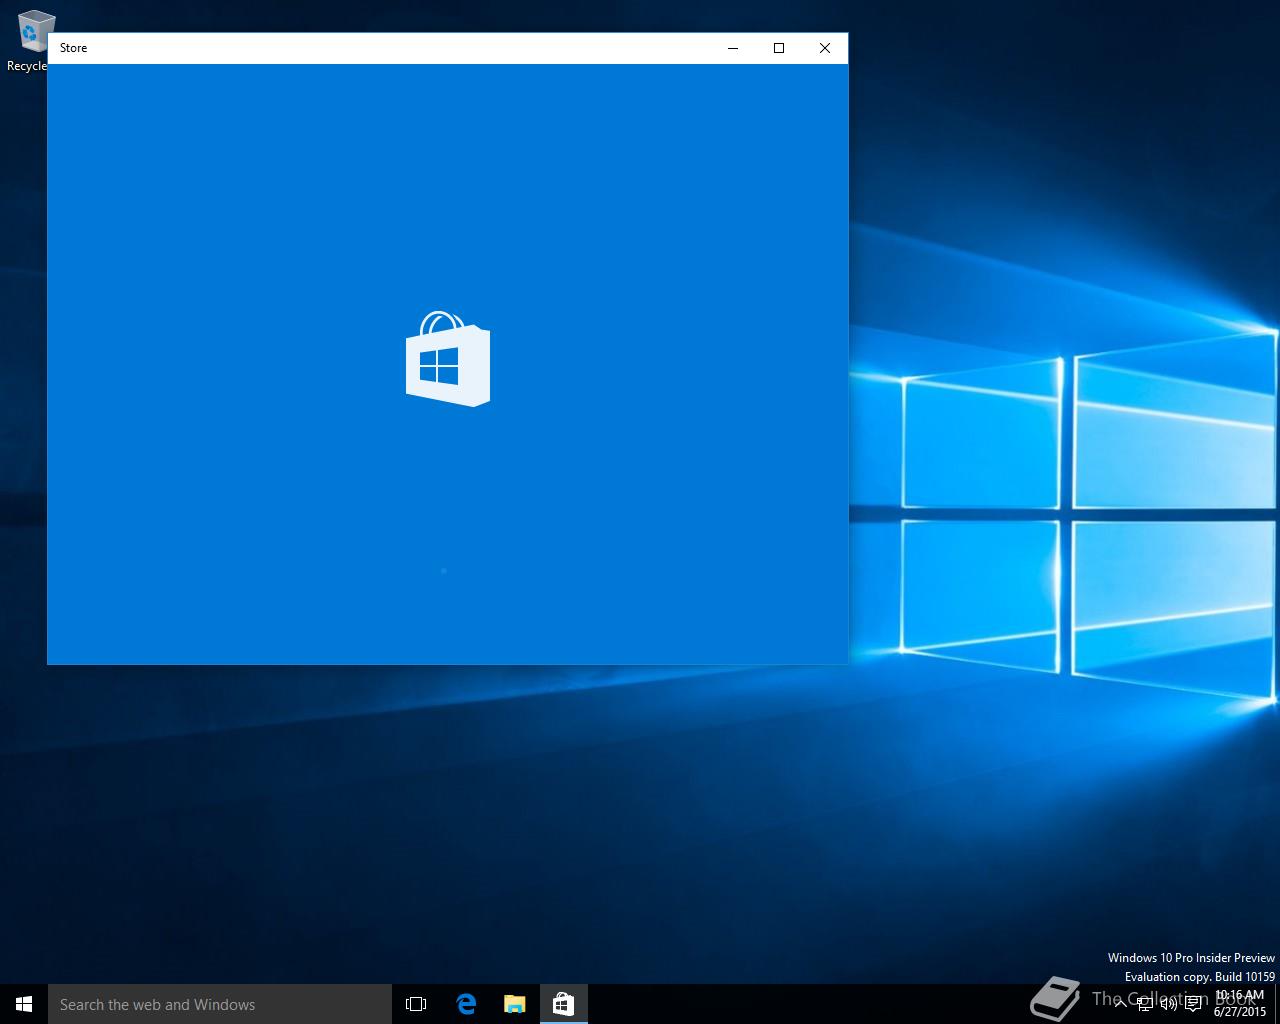Open the clock showing 10:16 AM

tap(1240, 1004)
